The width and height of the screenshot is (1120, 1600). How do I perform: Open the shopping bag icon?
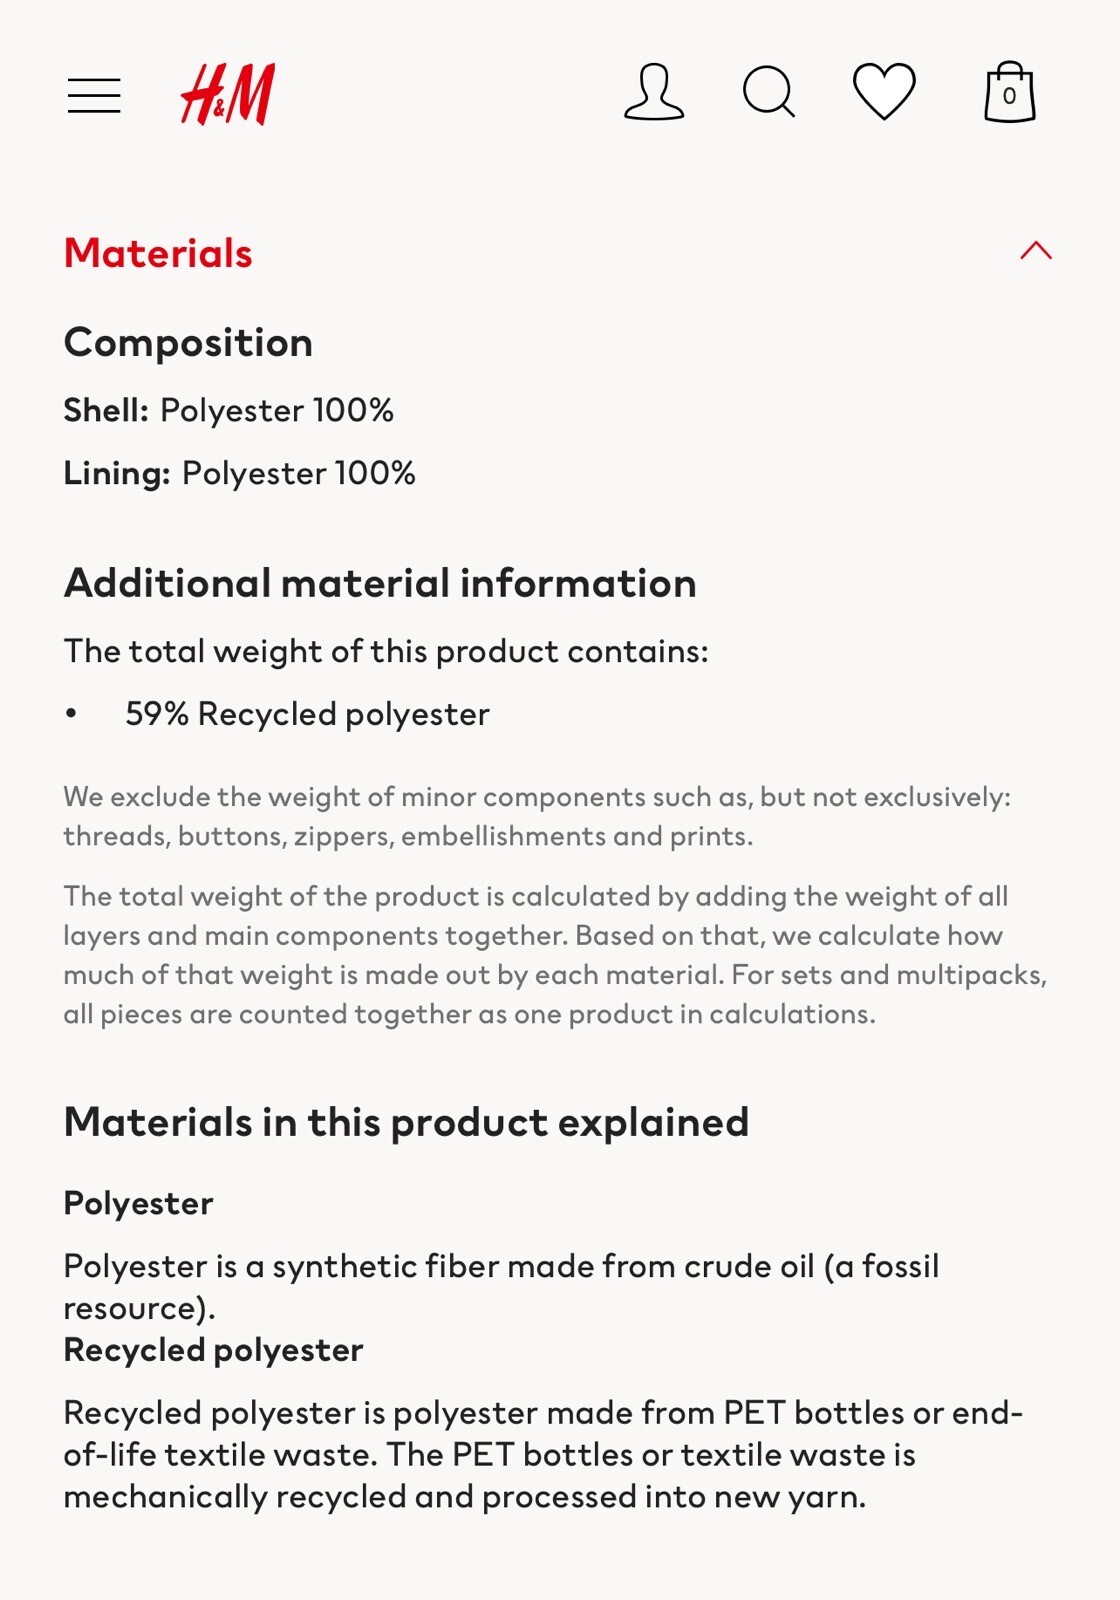1009,93
